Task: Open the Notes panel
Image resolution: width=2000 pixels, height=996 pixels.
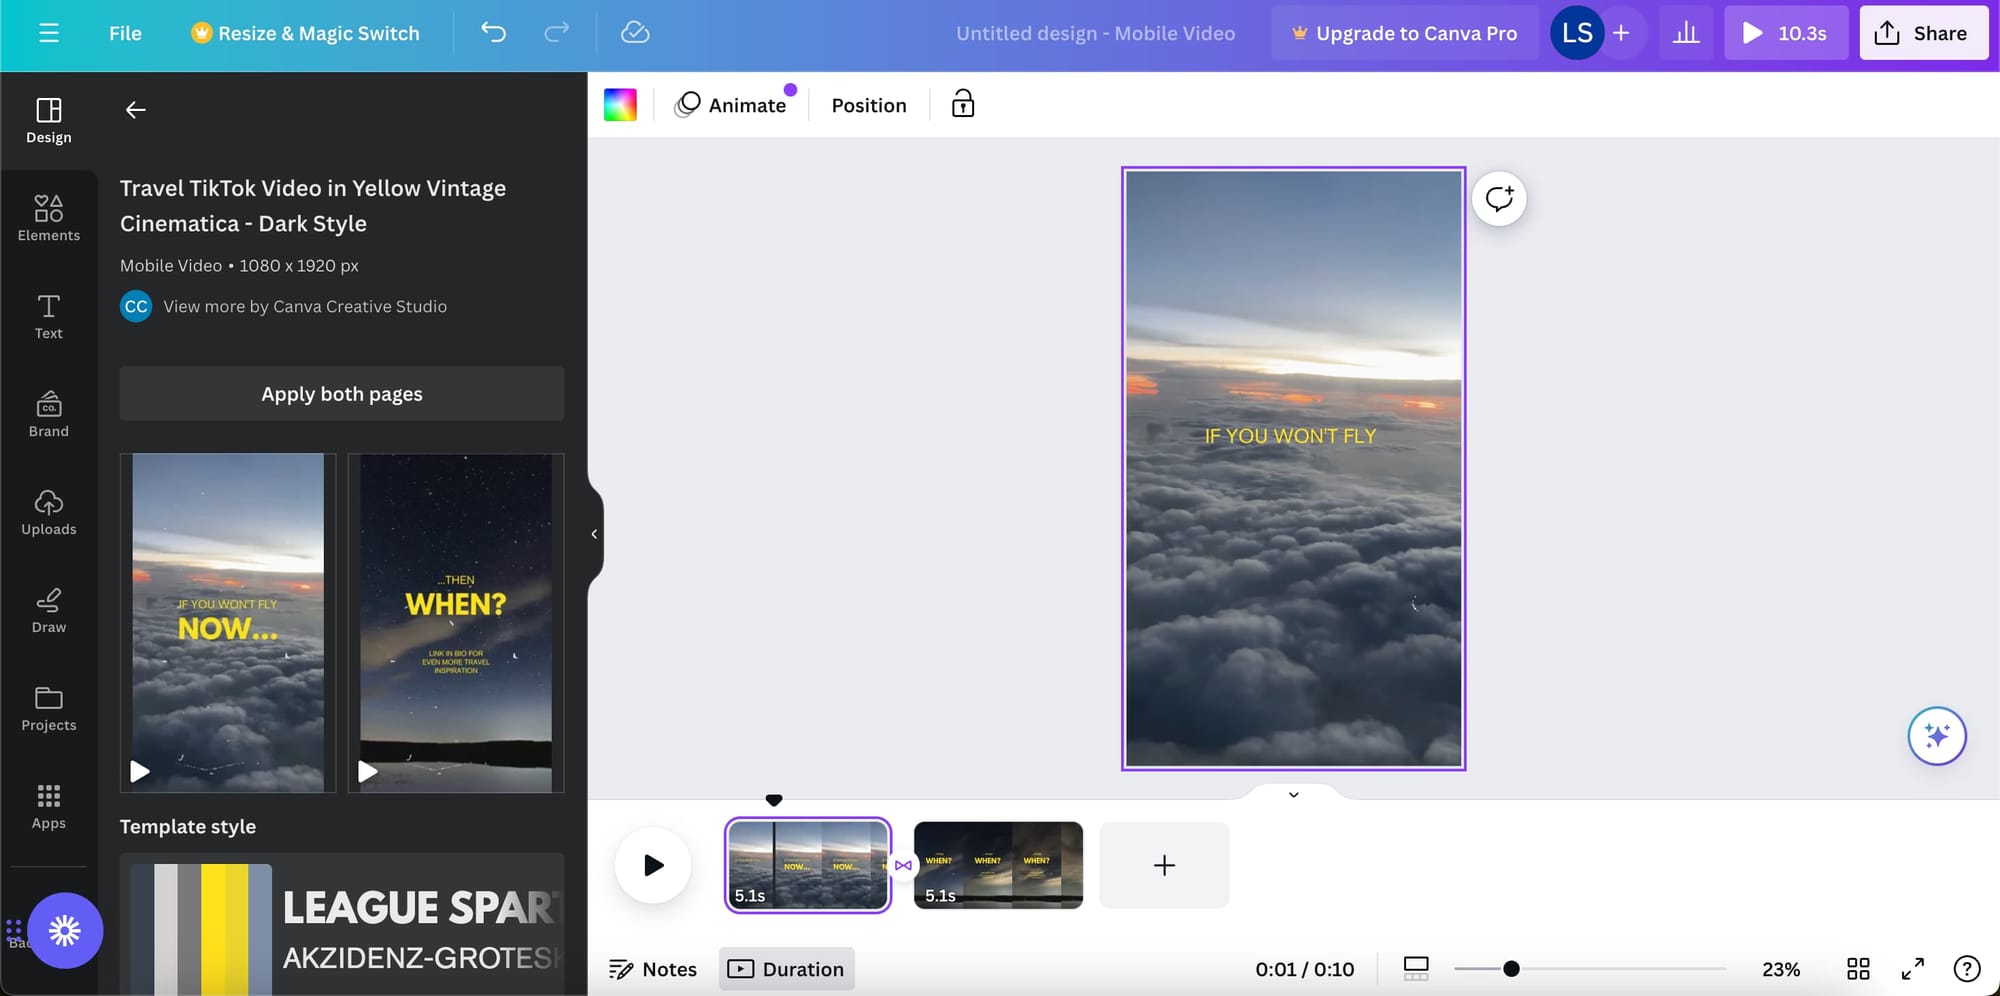Action: (x=653, y=969)
